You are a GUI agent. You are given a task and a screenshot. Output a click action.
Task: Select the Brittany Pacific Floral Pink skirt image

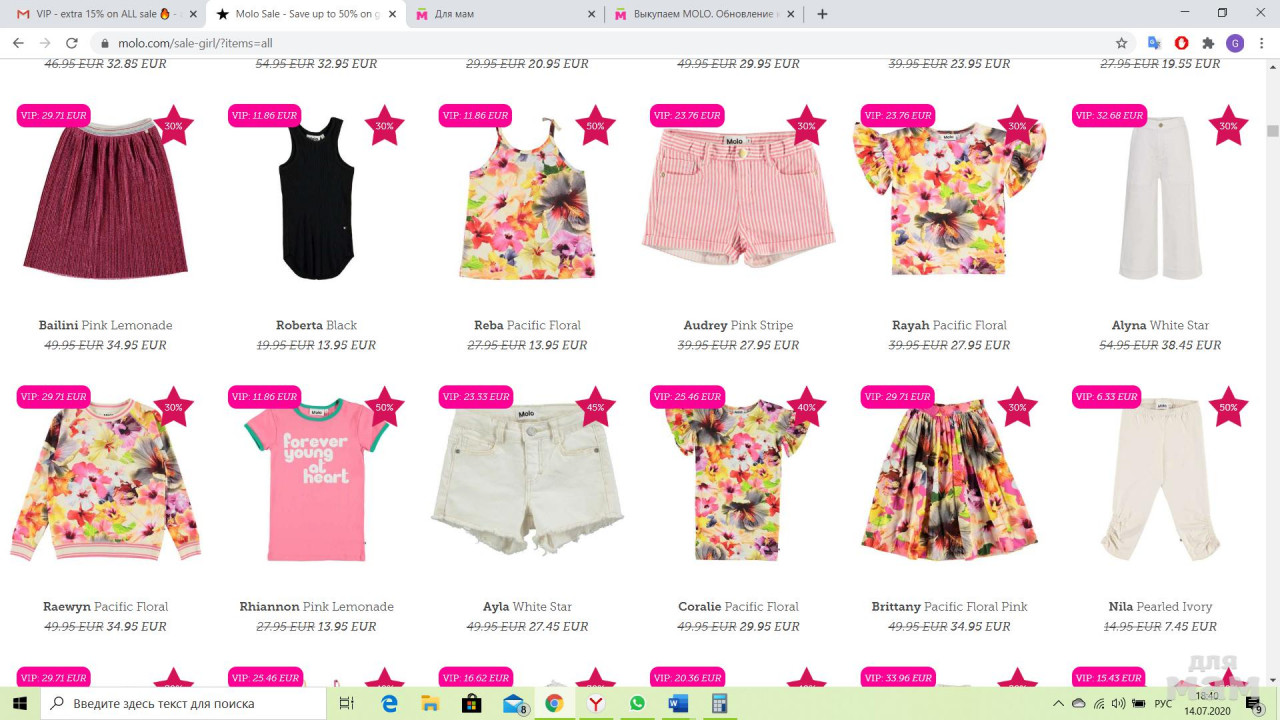[949, 481]
